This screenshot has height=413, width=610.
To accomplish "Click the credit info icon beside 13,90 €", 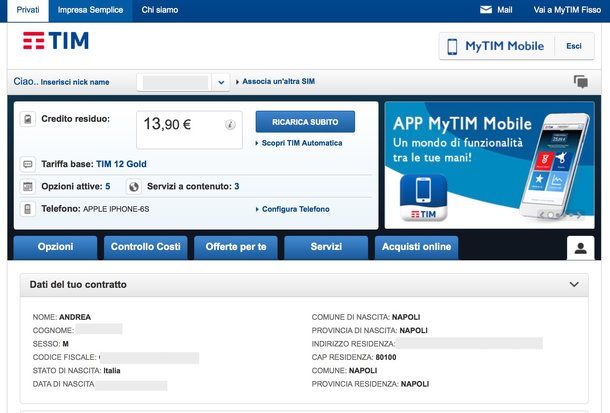I will pyautogui.click(x=230, y=125).
